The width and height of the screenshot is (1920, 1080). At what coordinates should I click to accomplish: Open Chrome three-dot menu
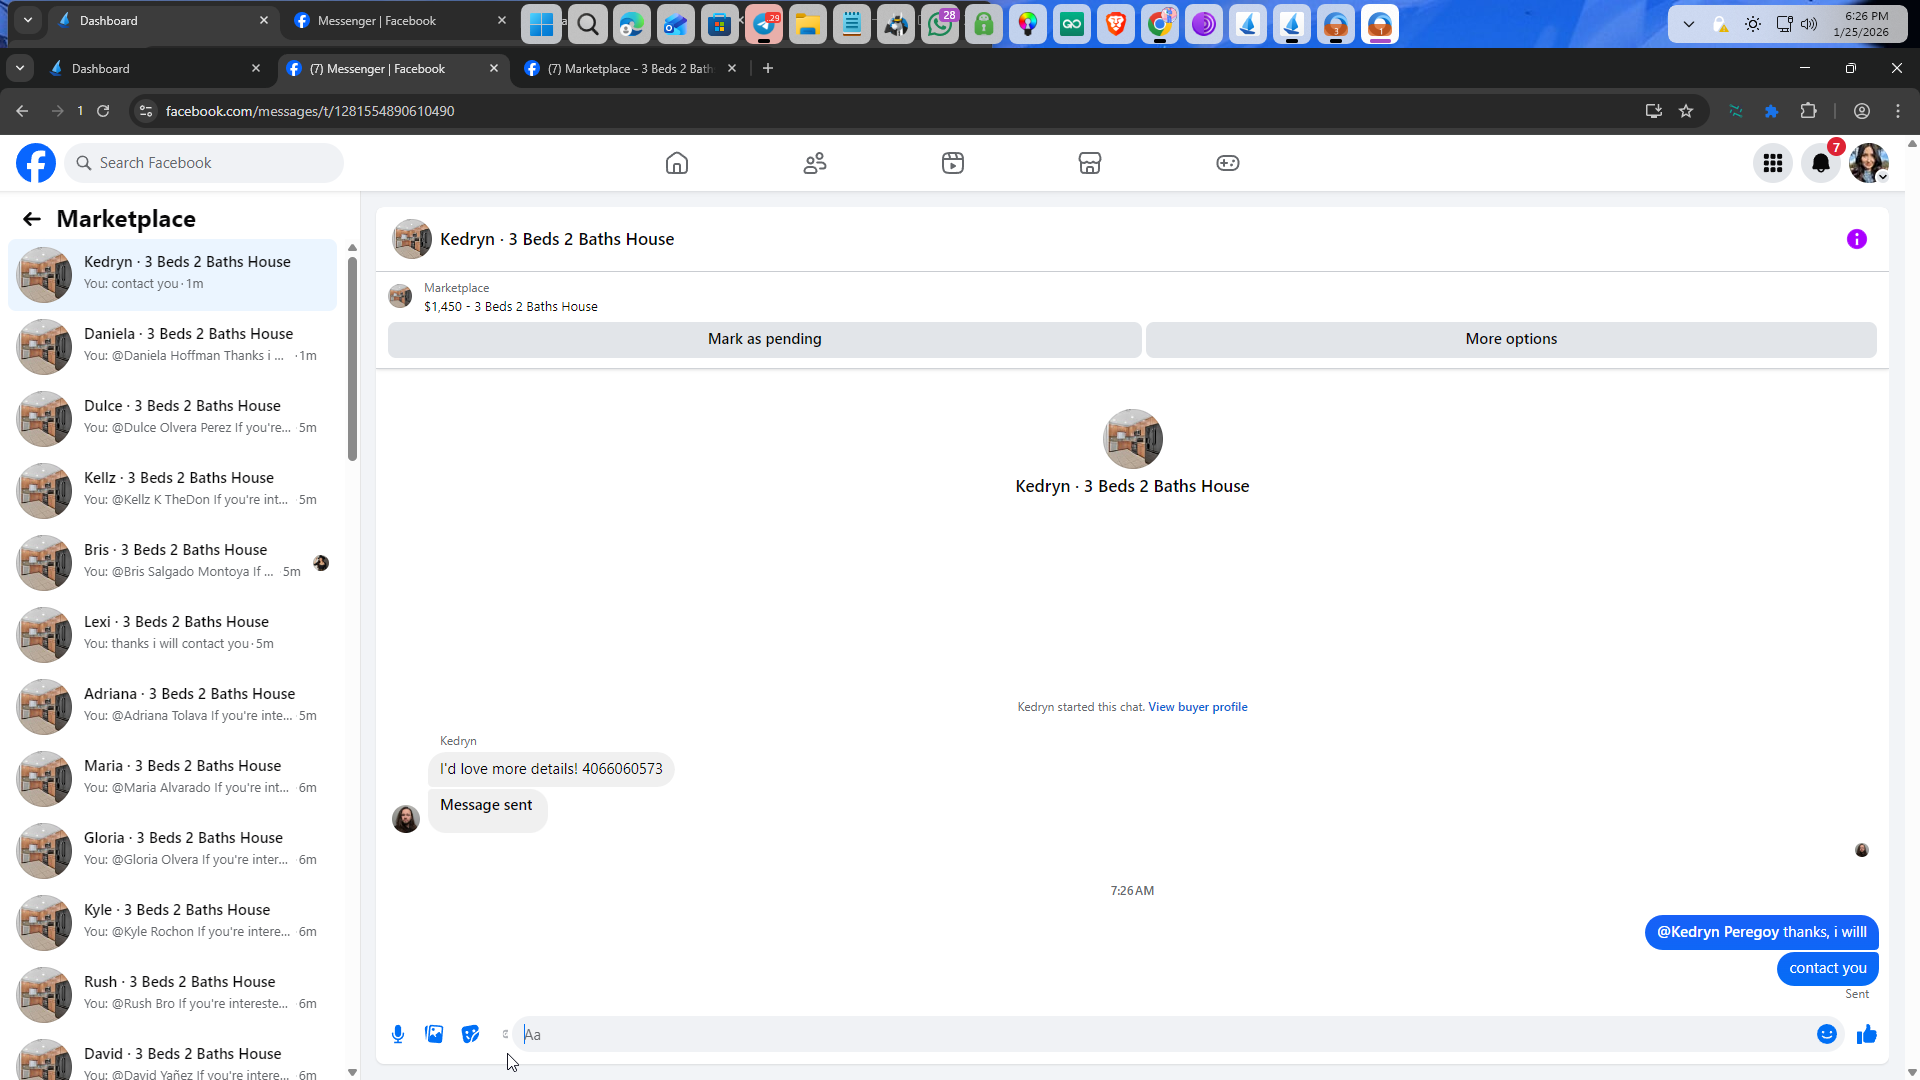[x=1898, y=111]
